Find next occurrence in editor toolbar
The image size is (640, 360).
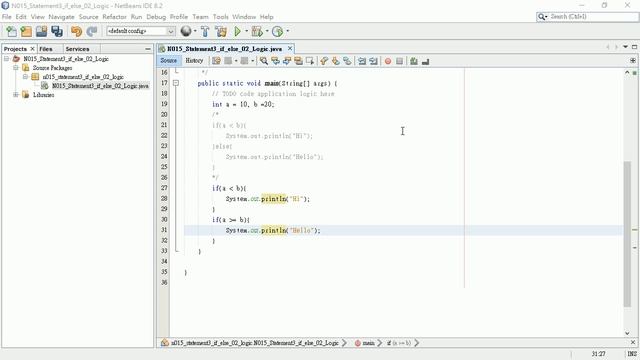(x=287, y=61)
